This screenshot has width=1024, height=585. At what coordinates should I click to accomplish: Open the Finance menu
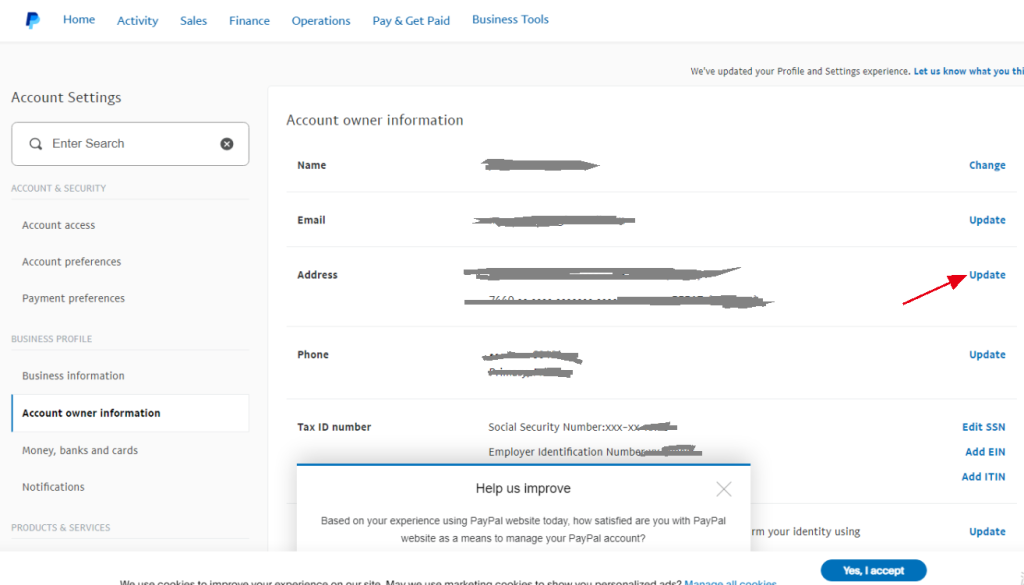(249, 21)
